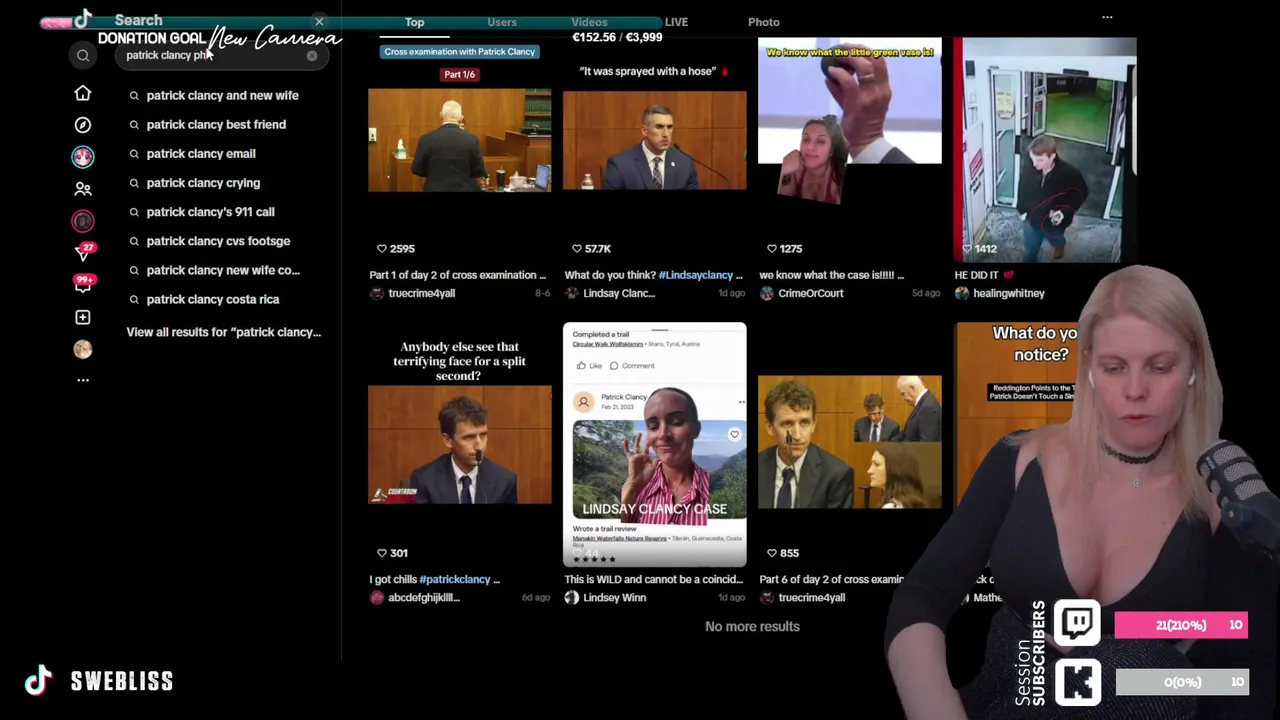
Task: Open the Lindsey Winn username link
Action: [x=614, y=597]
